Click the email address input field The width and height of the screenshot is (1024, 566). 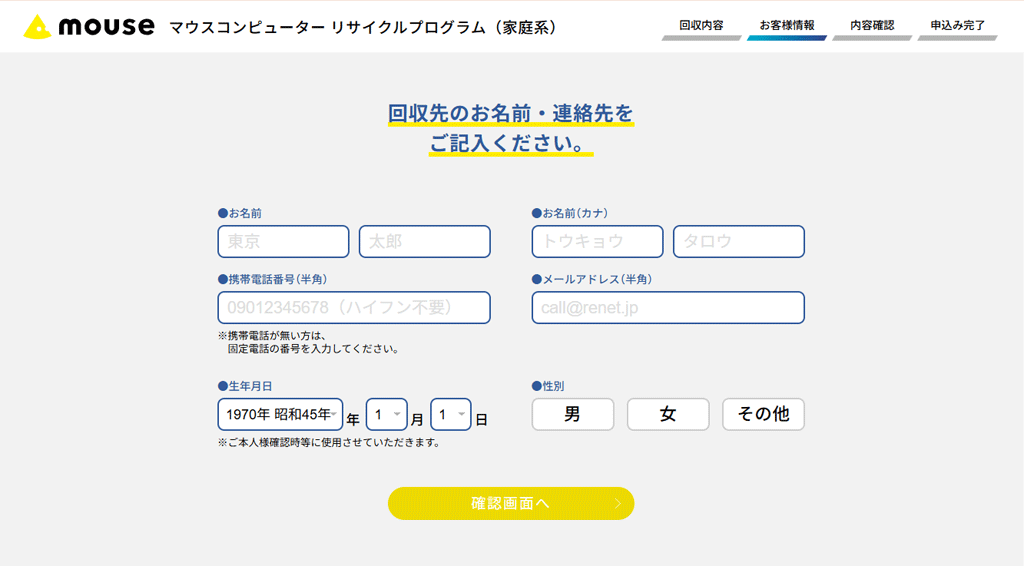(x=668, y=308)
